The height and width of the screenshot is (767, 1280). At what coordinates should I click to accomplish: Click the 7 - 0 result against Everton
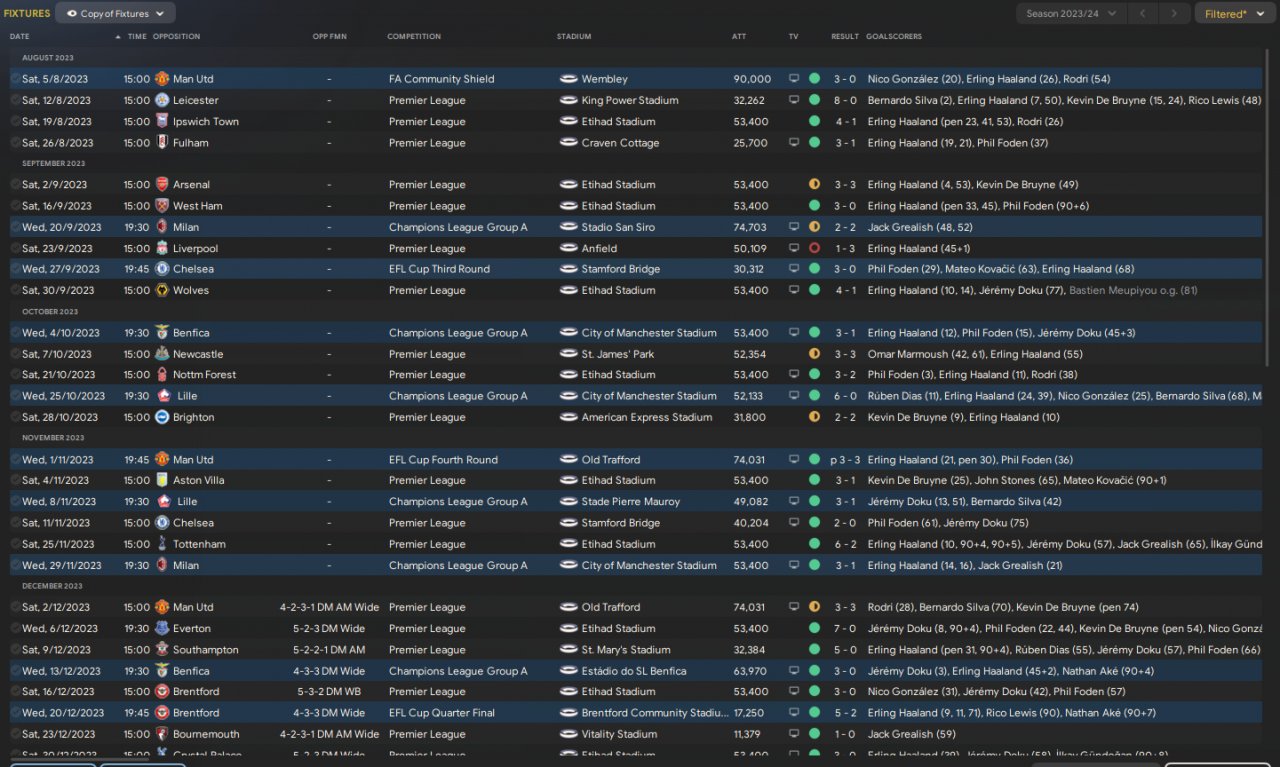pos(845,629)
